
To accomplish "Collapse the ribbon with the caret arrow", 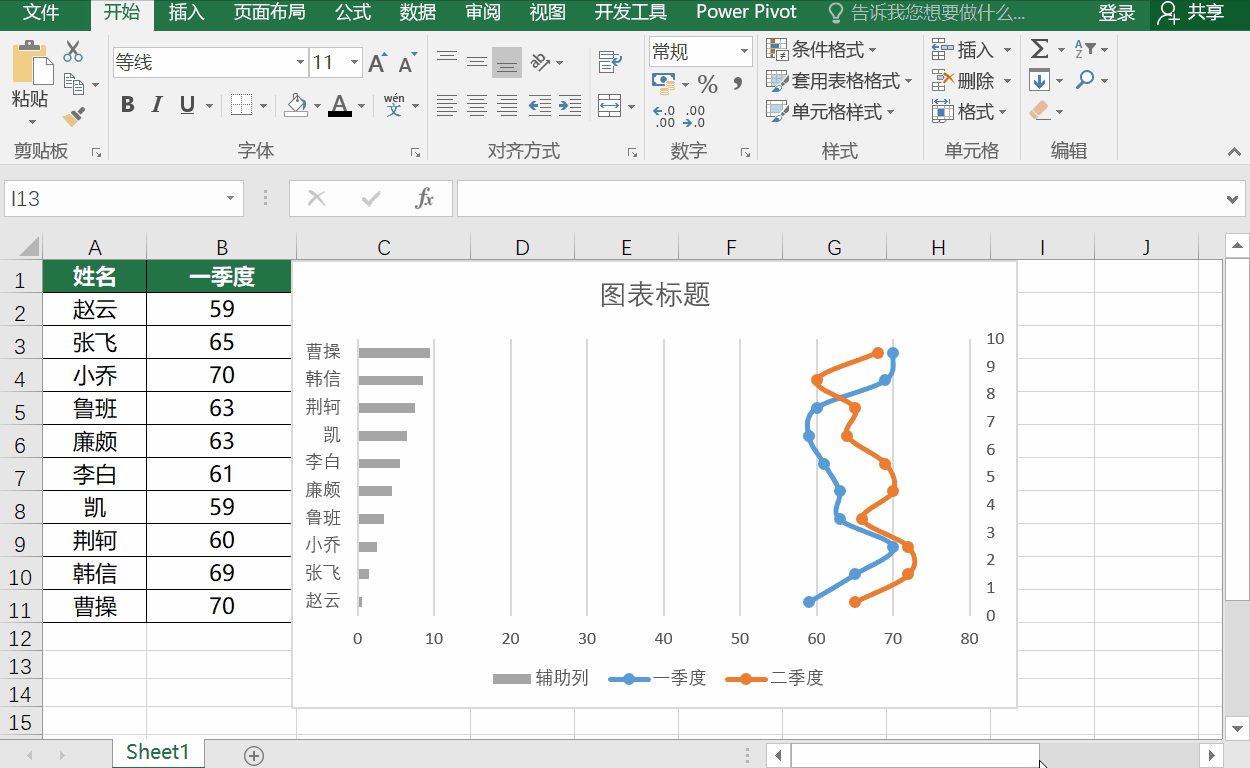I will 1236,152.
